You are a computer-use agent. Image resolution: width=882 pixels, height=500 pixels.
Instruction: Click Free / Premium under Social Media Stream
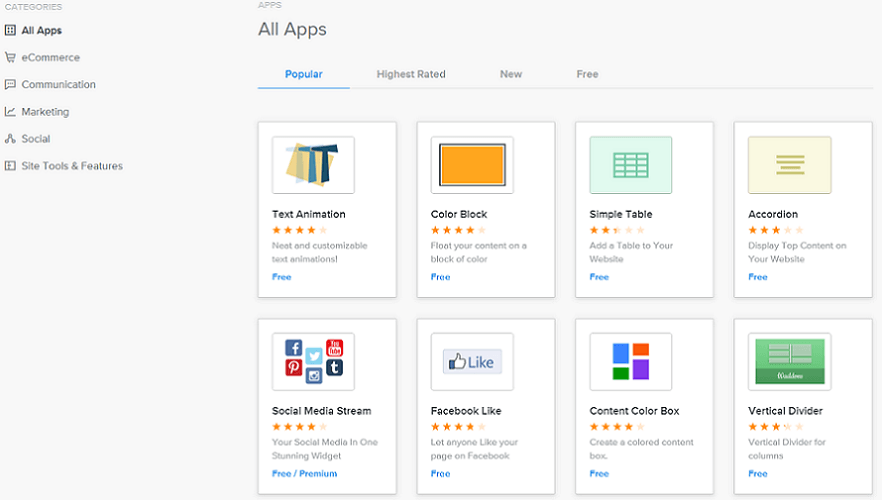[305, 474]
